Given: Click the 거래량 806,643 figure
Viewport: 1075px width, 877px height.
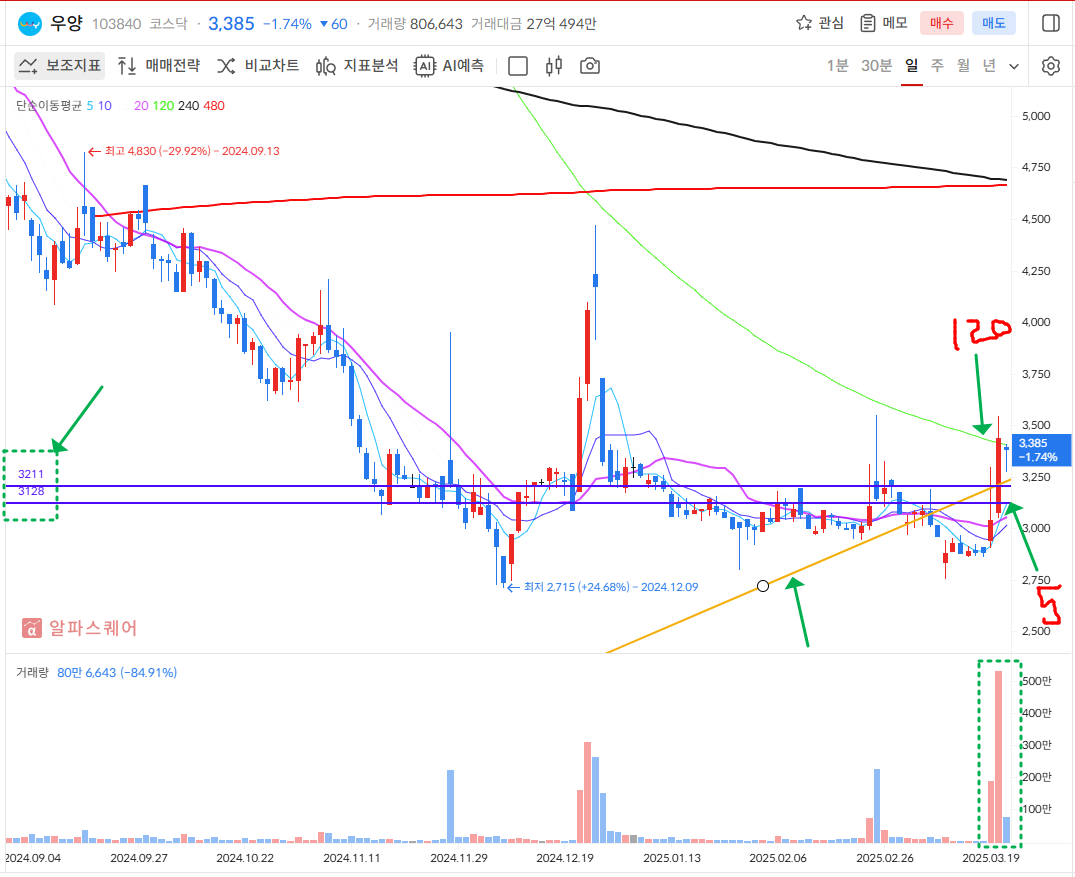Looking at the screenshot, I should (415, 24).
